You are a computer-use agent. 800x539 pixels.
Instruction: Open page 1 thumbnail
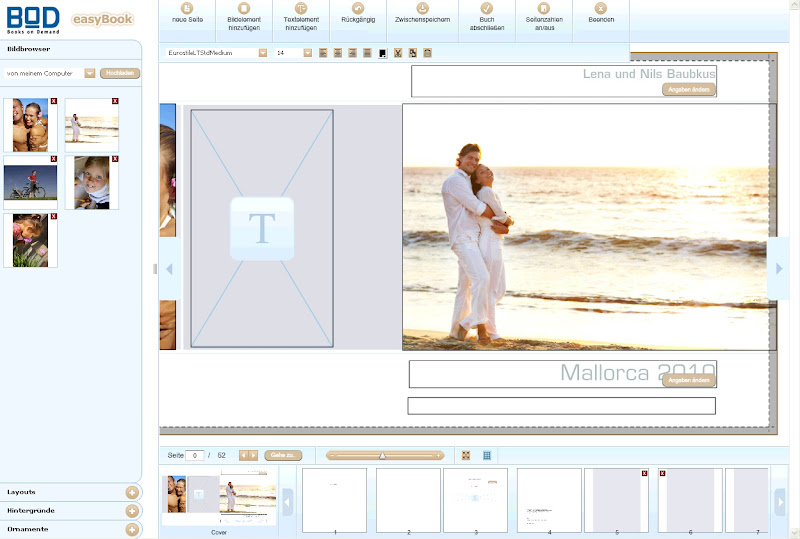334,500
